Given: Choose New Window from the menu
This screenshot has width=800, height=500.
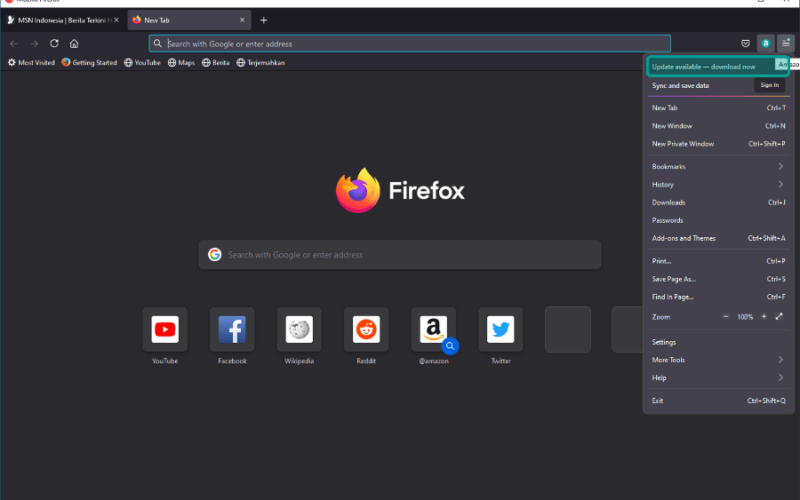Looking at the screenshot, I should coord(718,126).
